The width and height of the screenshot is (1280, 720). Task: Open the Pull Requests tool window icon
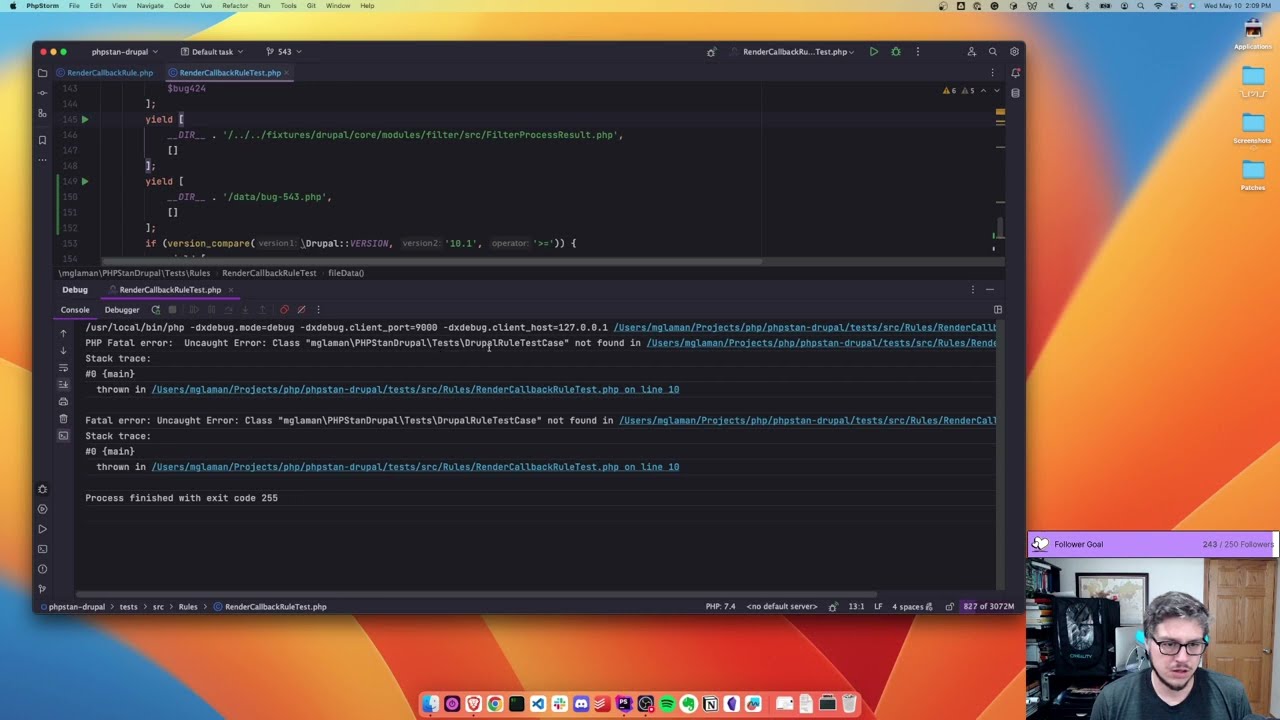coord(42,114)
